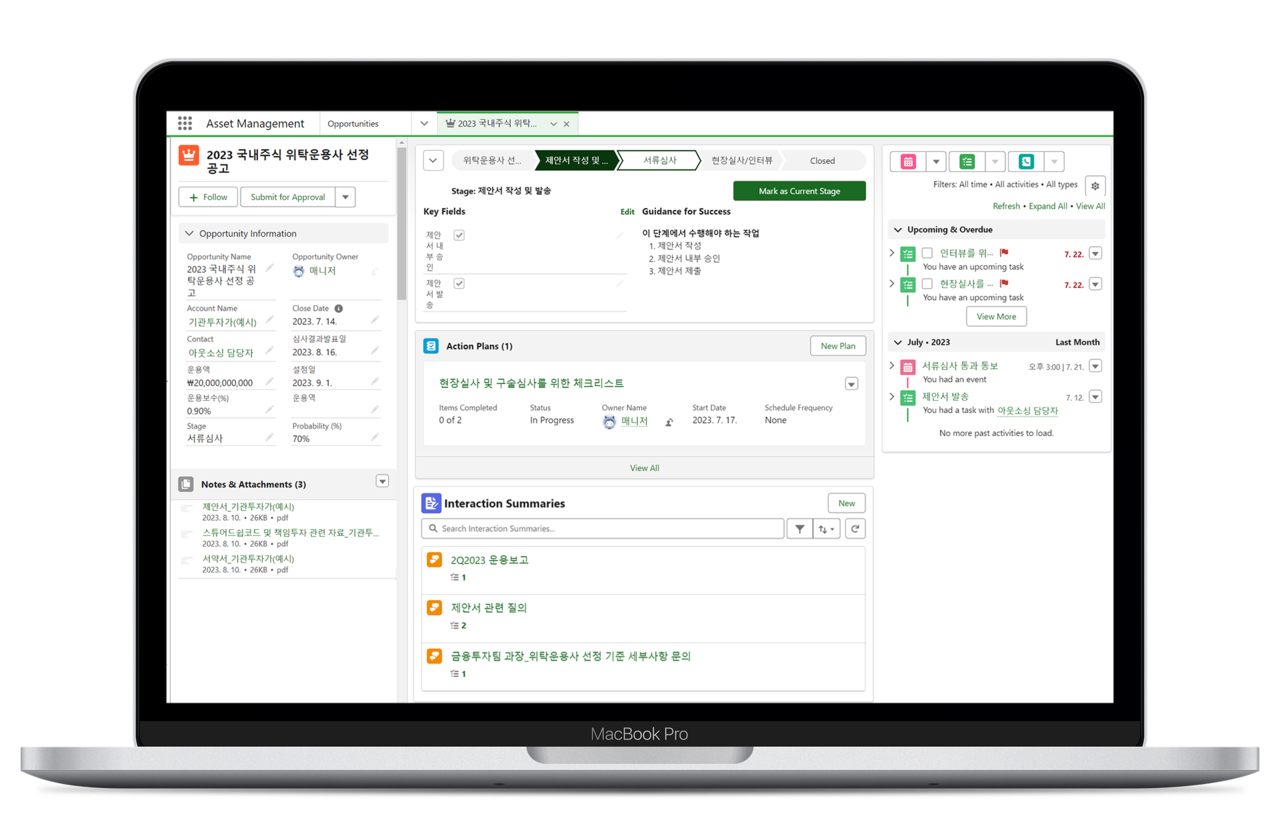Create a New Plan in Action Plans
Image resolution: width=1280 pixels, height=814 pixels.
coord(837,346)
